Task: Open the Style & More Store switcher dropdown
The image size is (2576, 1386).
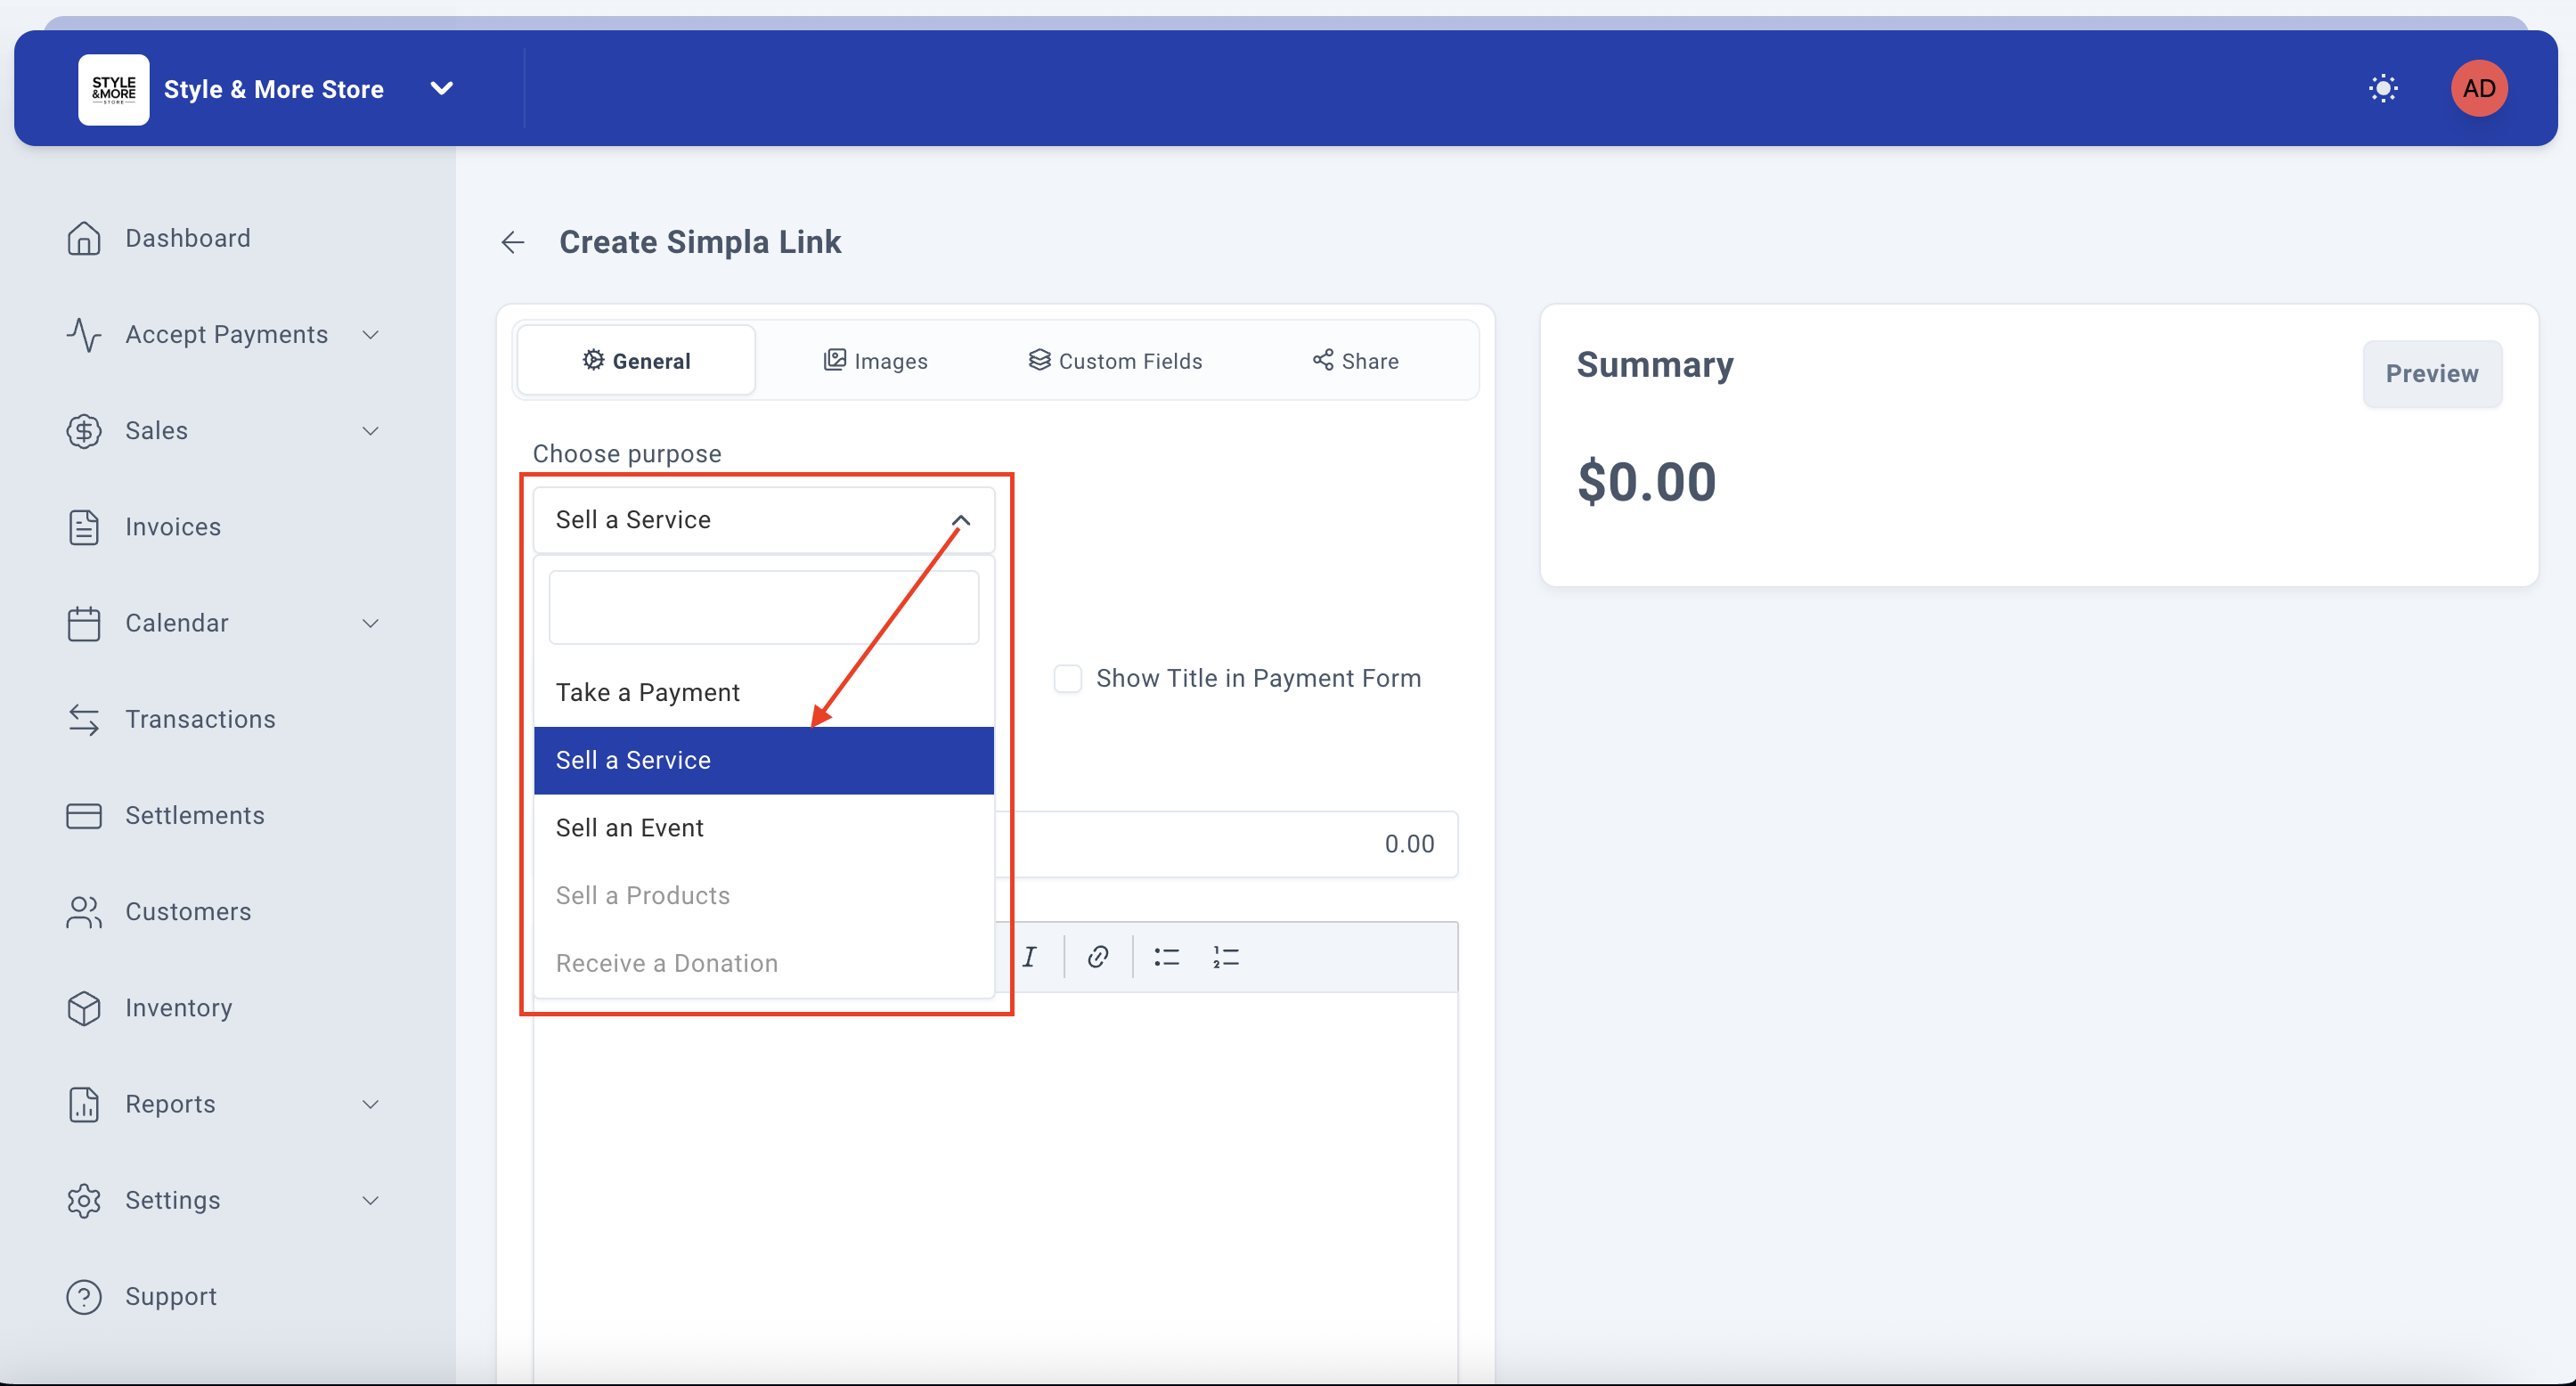Action: pos(441,89)
